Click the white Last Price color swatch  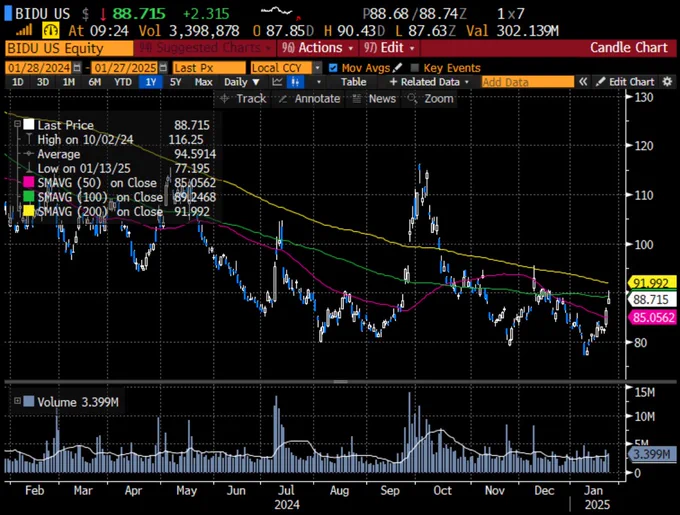tap(29, 125)
